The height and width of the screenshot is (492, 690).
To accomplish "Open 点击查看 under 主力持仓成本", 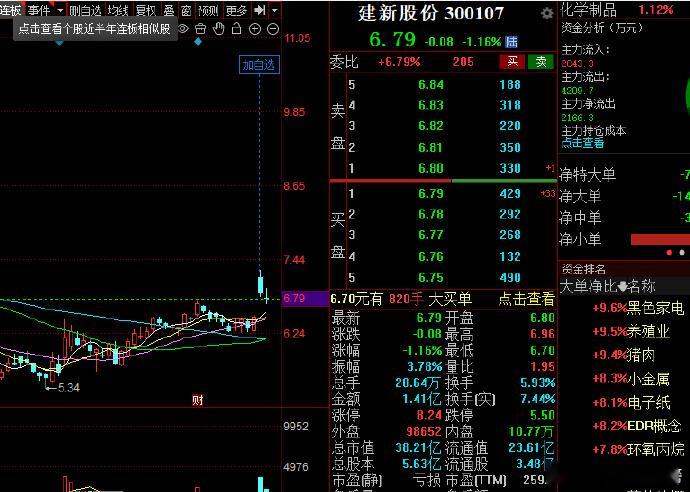I will [583, 143].
